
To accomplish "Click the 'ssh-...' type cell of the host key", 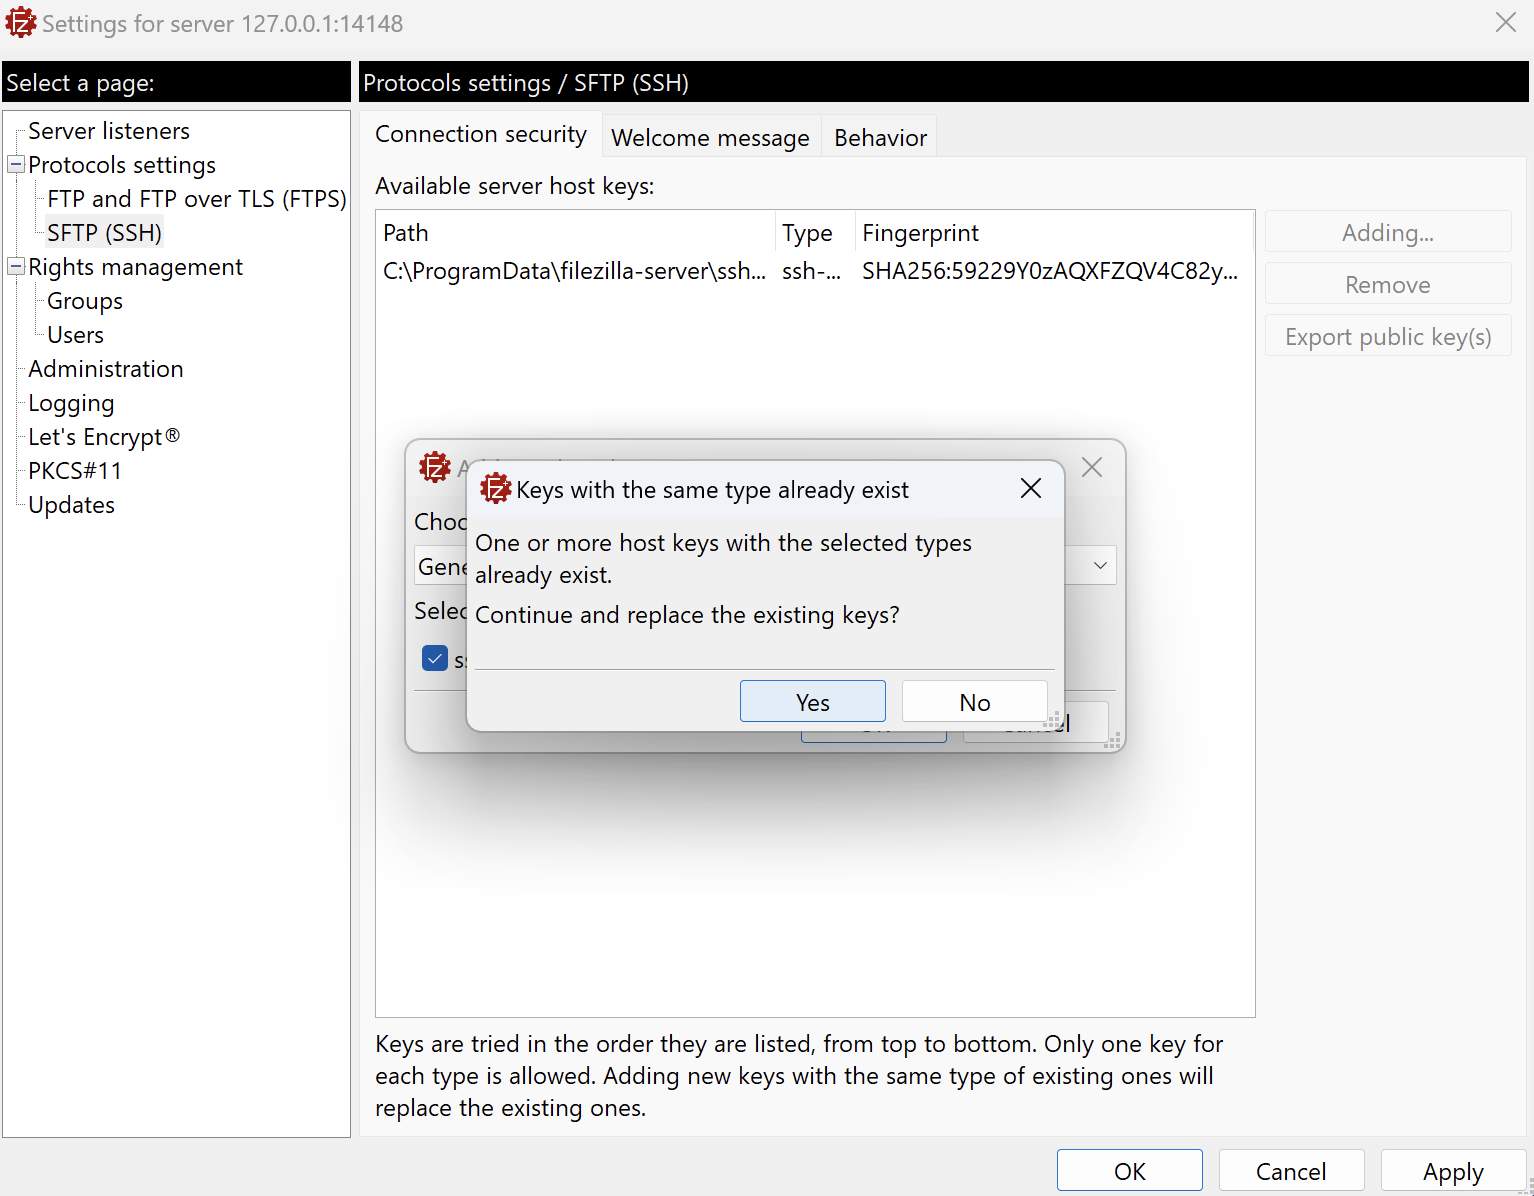I will pos(812,271).
